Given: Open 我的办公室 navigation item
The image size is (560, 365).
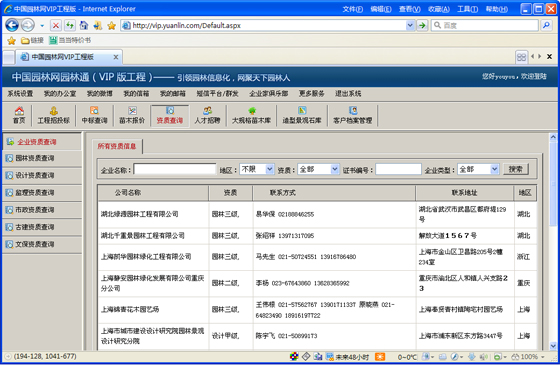Looking at the screenshot, I should tap(60, 94).
